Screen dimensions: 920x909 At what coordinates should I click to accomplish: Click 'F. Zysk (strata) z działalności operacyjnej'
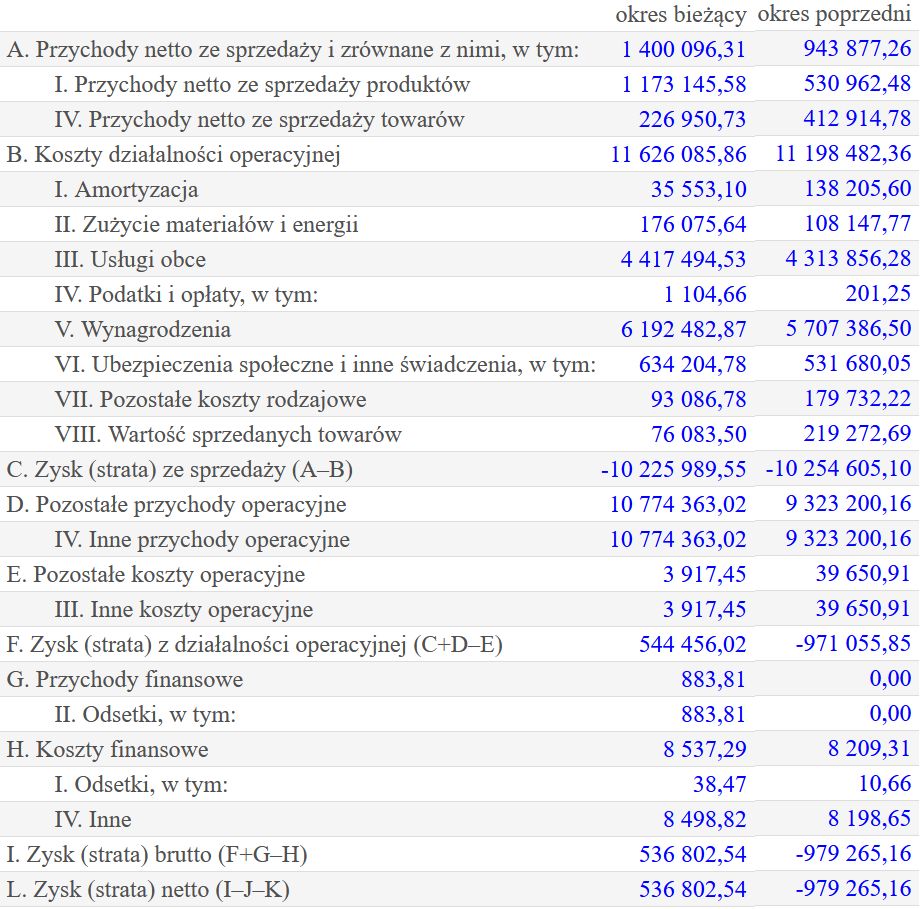[x=255, y=645]
